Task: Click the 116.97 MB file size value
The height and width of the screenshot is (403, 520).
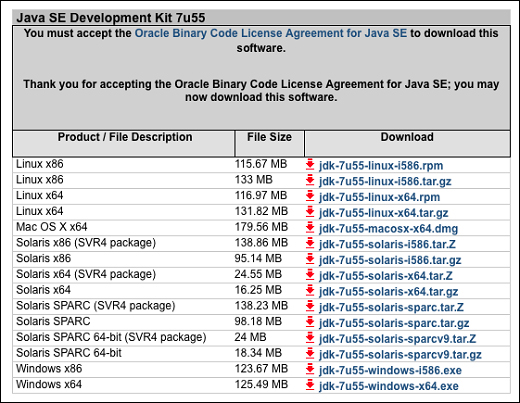Action: coord(261,195)
